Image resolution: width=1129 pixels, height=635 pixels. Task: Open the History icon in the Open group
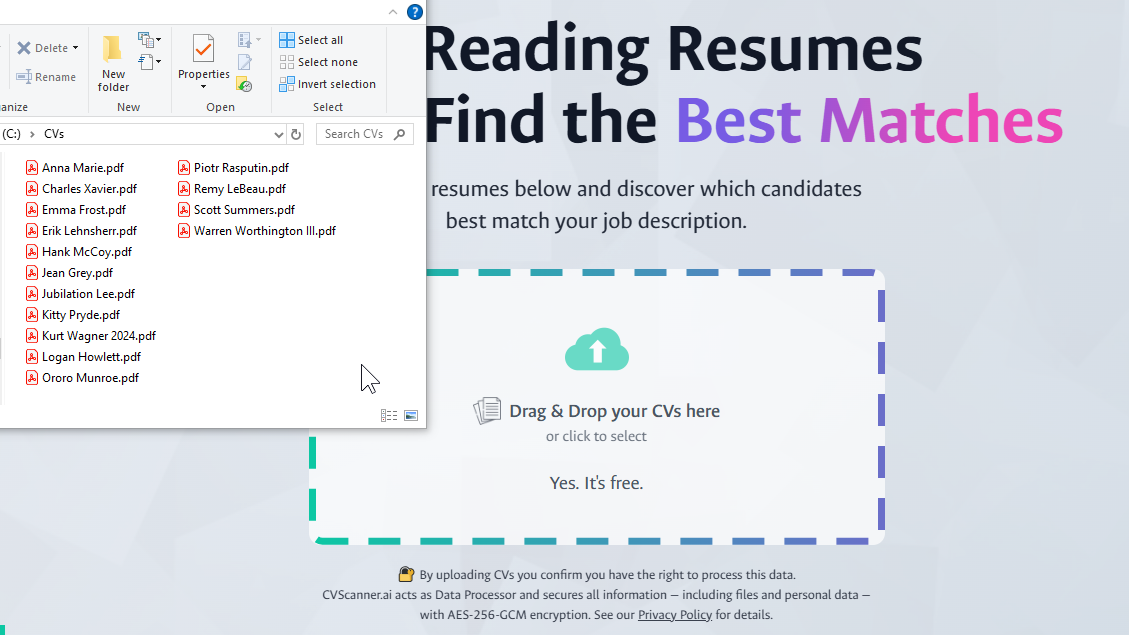tap(245, 84)
